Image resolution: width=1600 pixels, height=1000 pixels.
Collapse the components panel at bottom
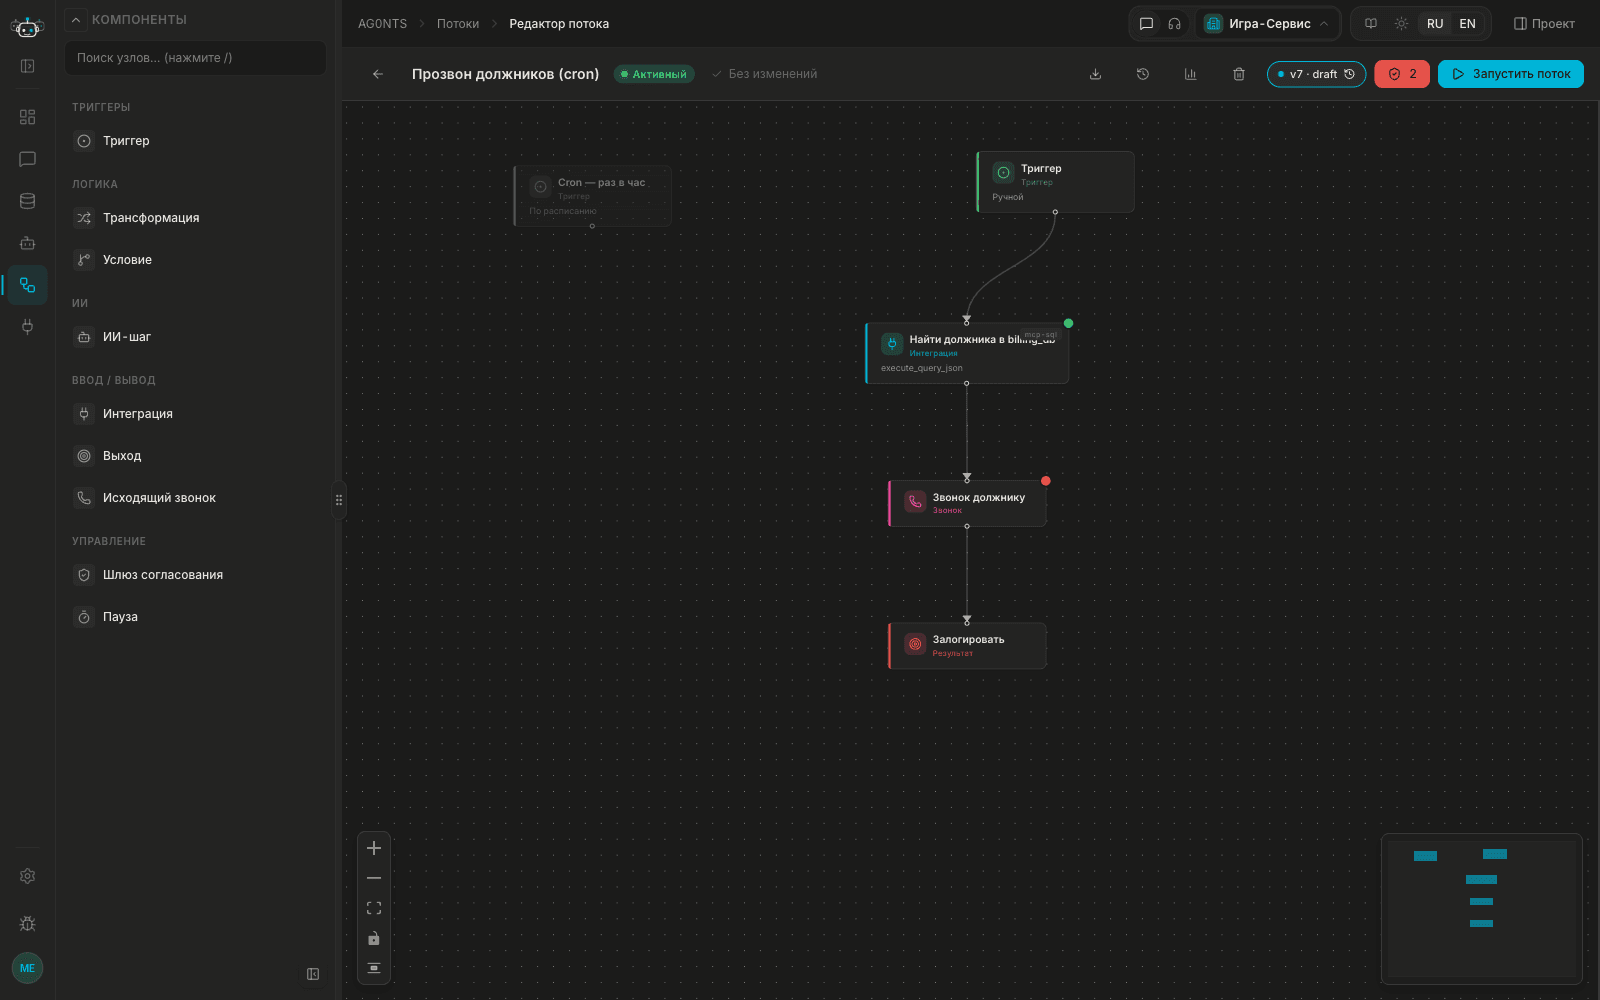pos(313,974)
